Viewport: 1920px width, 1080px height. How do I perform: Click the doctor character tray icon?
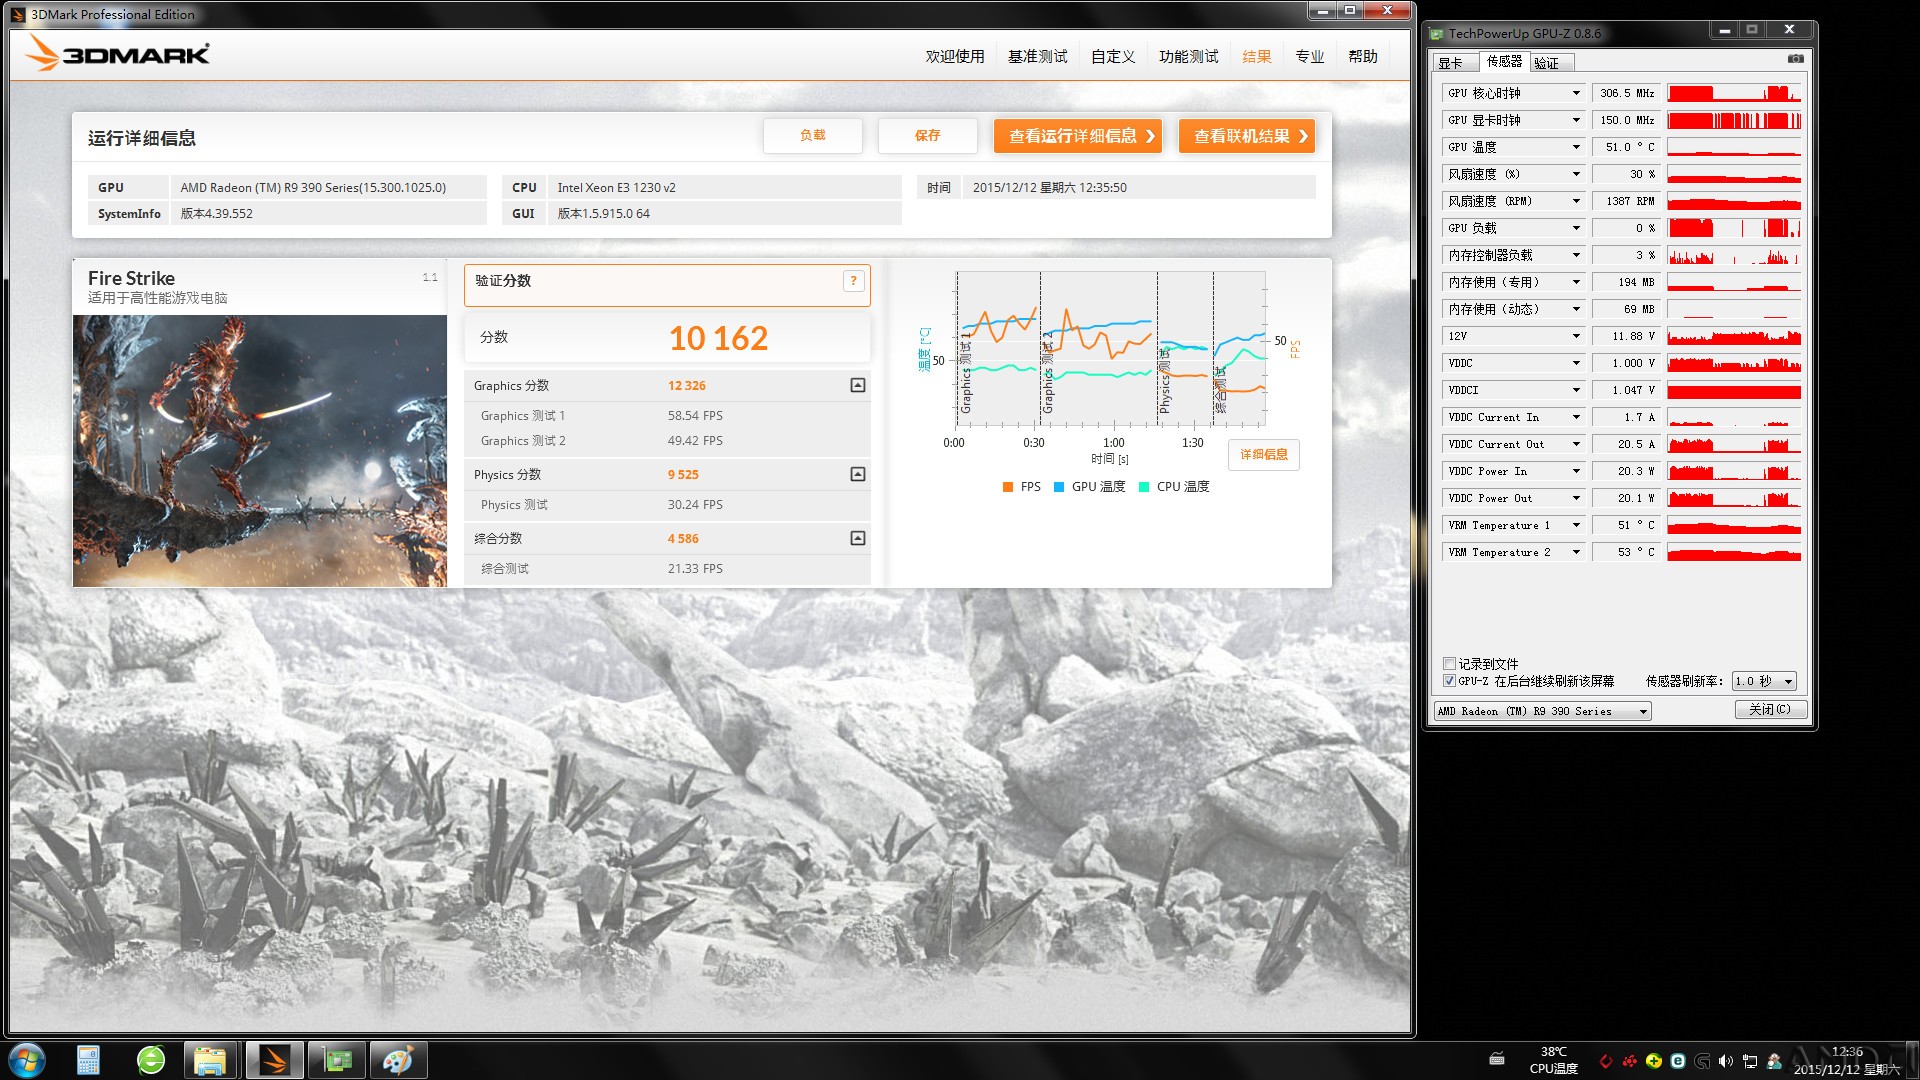pos(1774,1061)
